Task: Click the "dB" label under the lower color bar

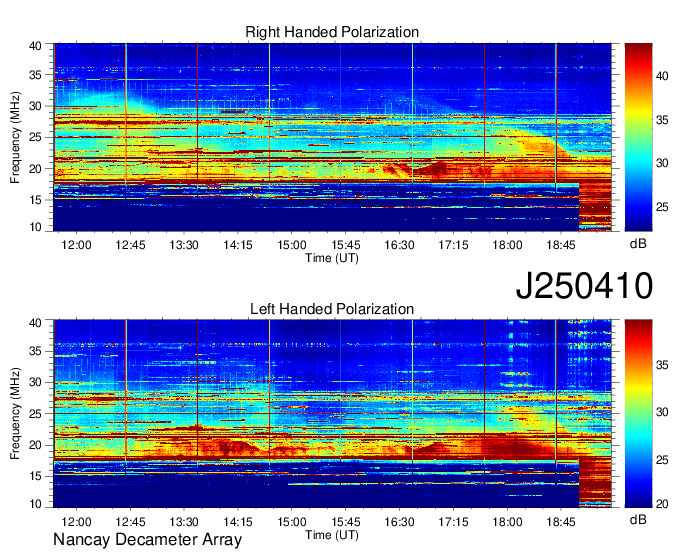Action: click(638, 519)
